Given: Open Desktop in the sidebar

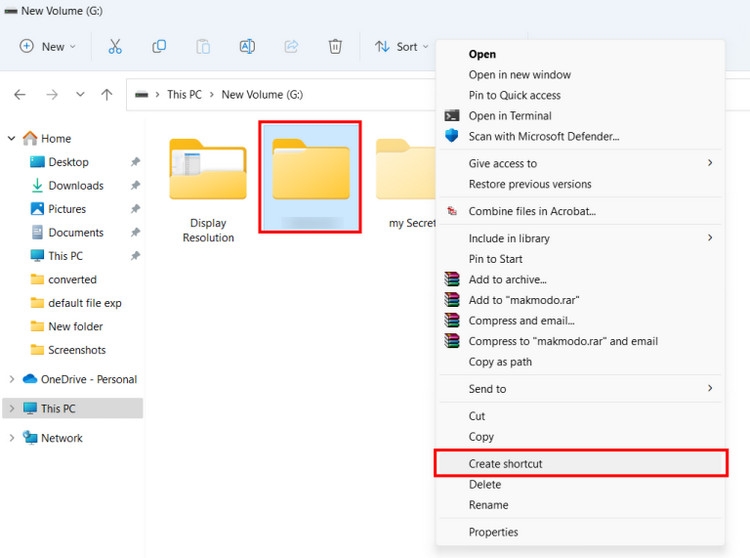Looking at the screenshot, I should [x=59, y=162].
